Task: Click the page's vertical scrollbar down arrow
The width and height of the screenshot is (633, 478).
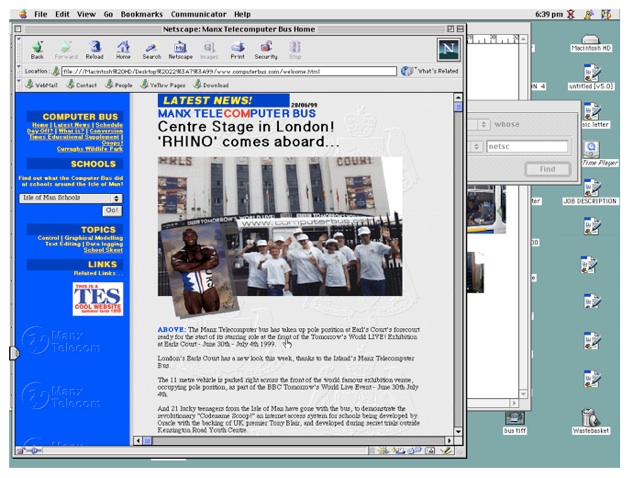Action: 458,430
